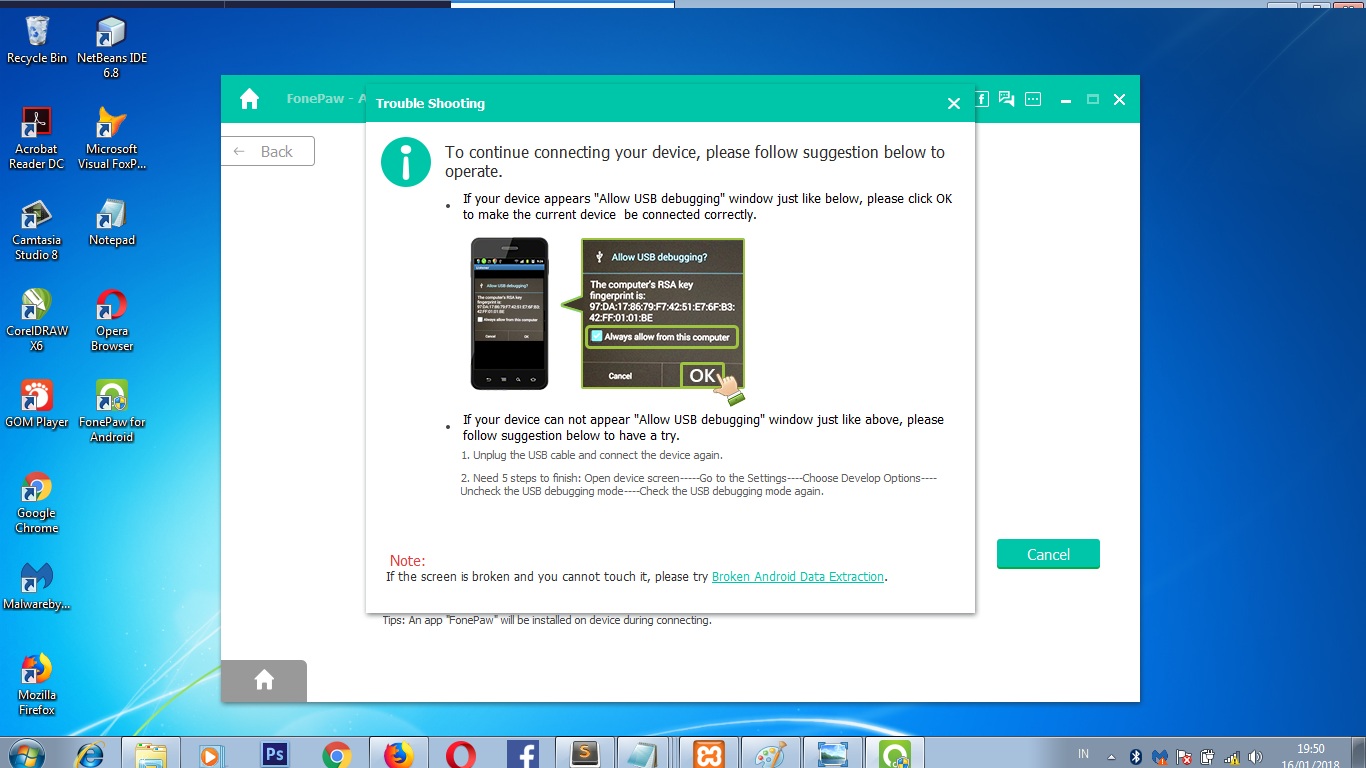Click 'Need 5 steps to finish' text
This screenshot has height=768, width=1366.
[698, 484]
